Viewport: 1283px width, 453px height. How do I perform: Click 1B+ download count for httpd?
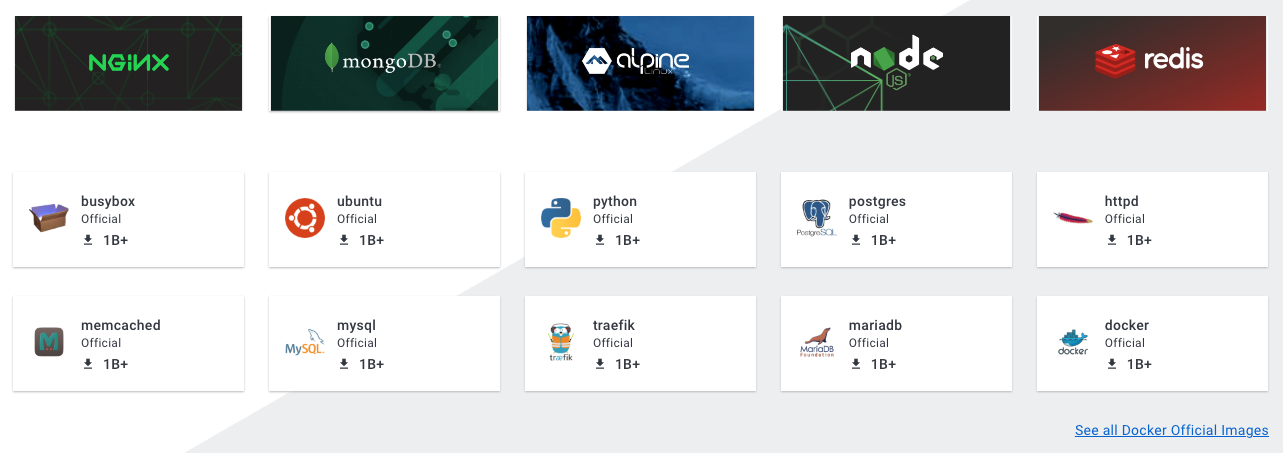[1140, 240]
